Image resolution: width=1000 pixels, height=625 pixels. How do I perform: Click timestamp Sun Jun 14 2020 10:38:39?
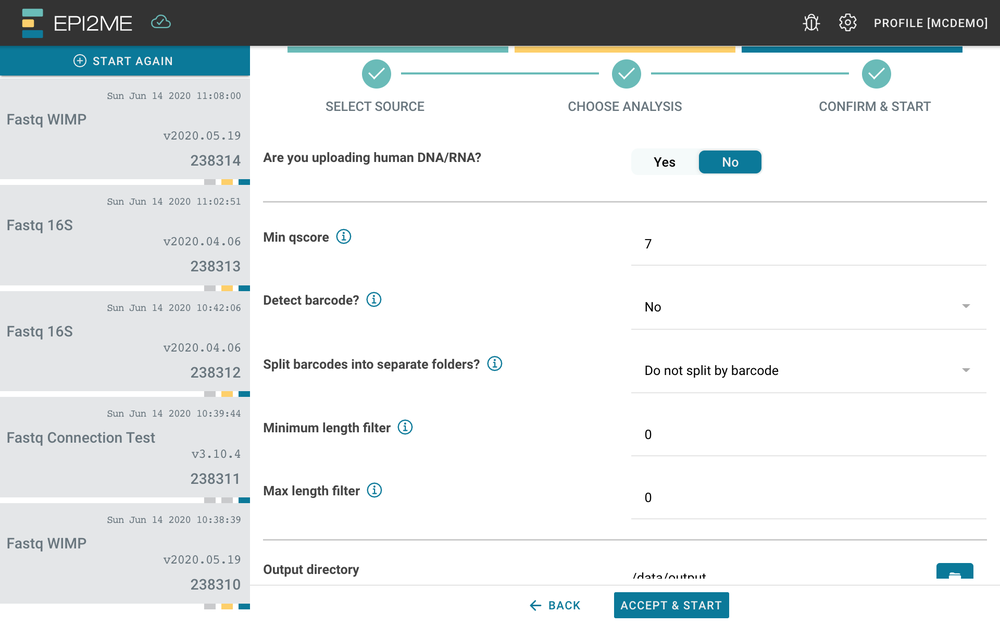173,520
